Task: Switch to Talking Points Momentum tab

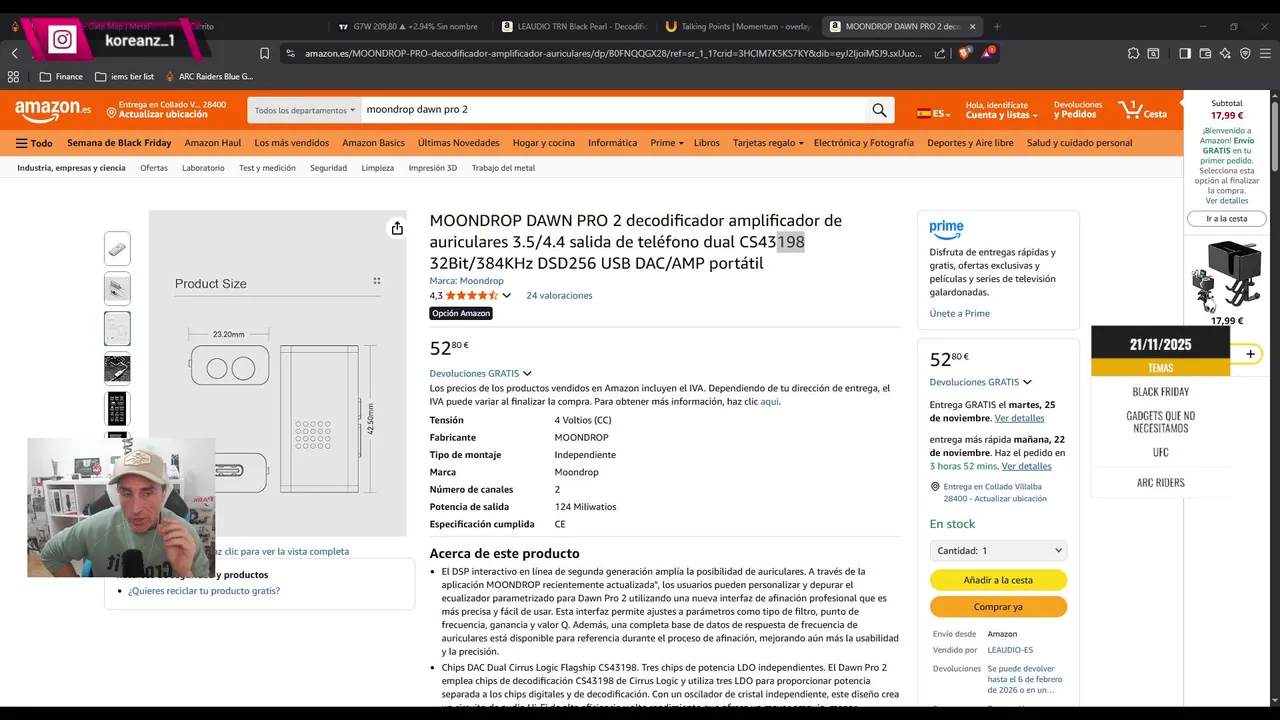Action: click(738, 26)
